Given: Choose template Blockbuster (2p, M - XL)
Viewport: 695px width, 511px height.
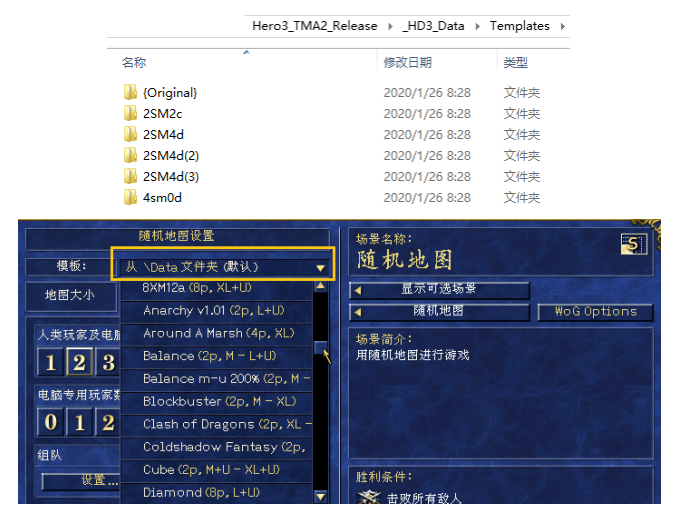Looking at the screenshot, I should (x=216, y=402).
